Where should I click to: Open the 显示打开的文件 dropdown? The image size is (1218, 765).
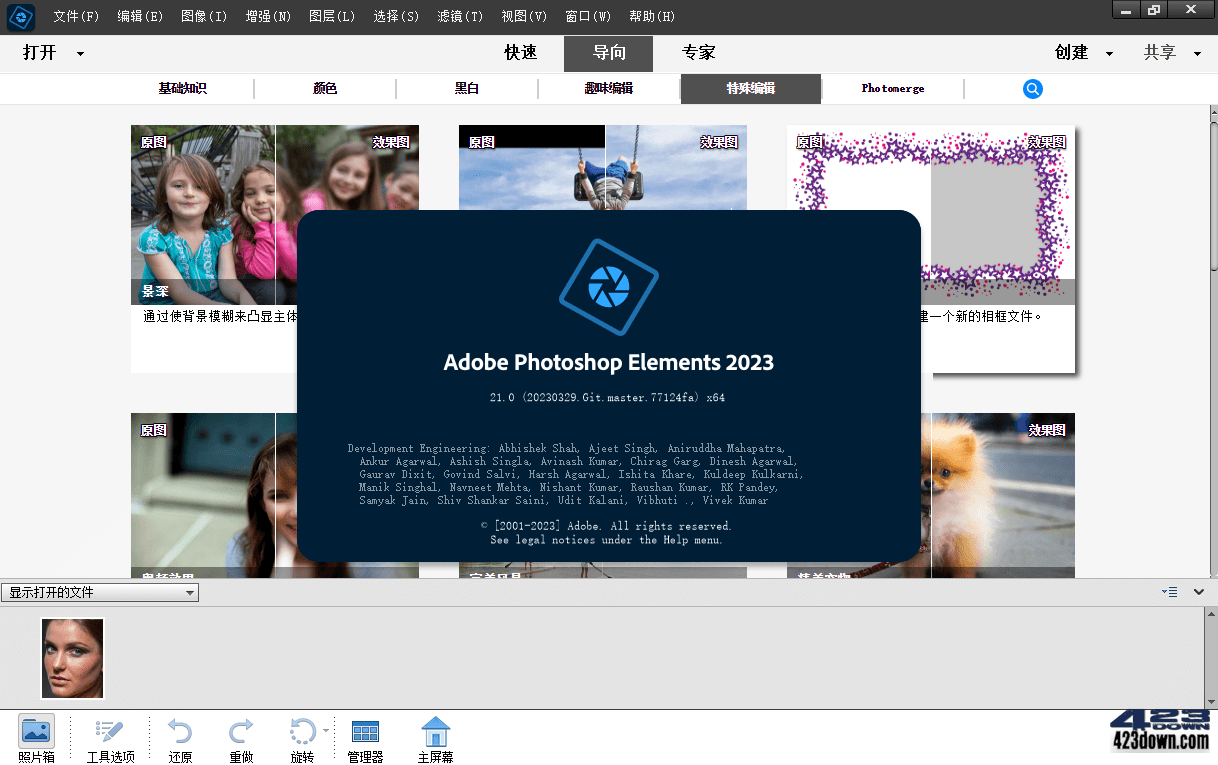(99, 592)
